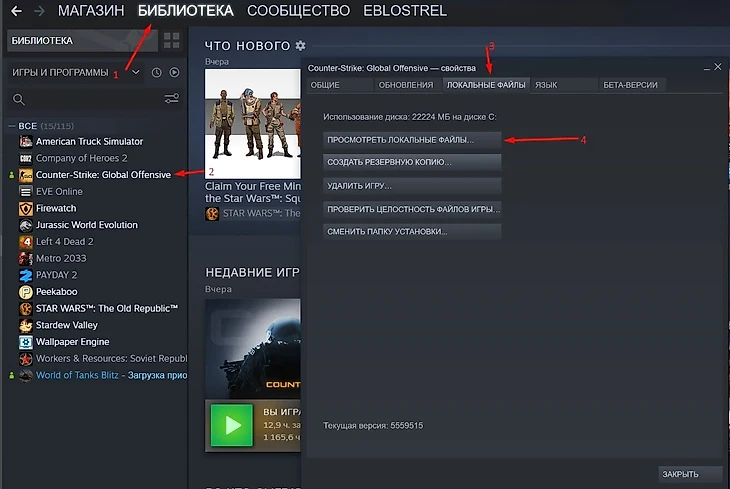
Task: Click the Stardew Valley chicken icon
Action: (x=26, y=325)
